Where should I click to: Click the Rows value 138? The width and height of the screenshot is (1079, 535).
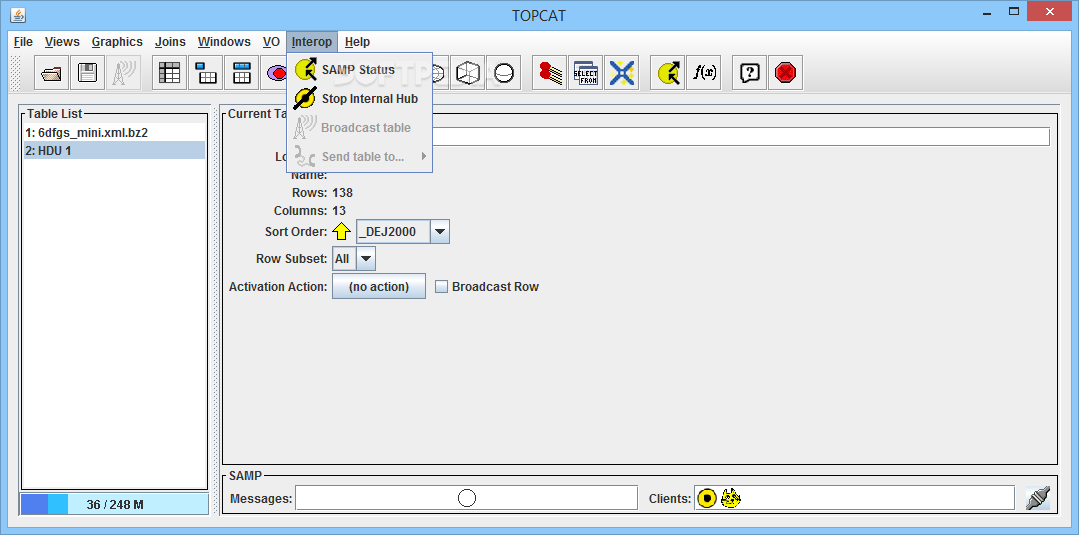coord(343,193)
